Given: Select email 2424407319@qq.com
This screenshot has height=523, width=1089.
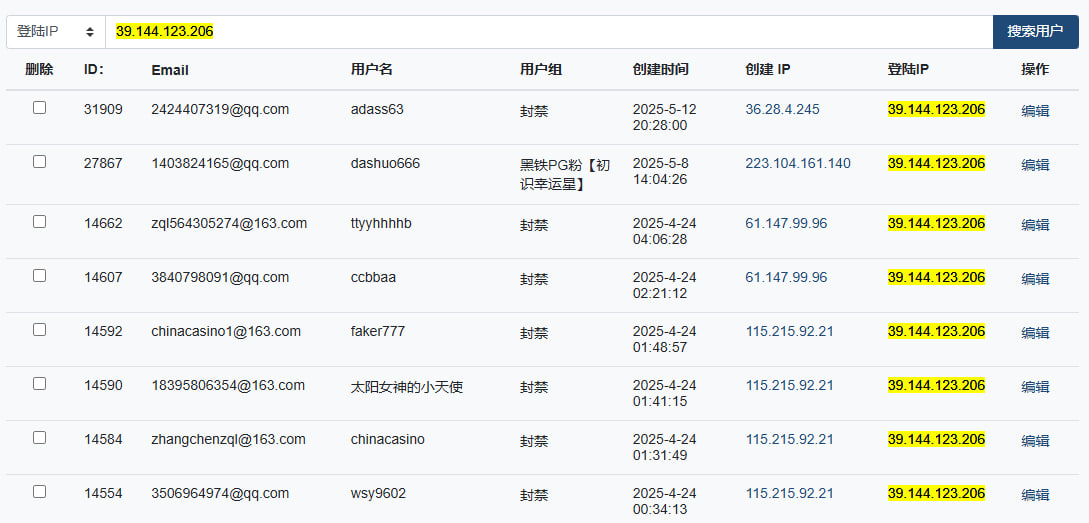Looking at the screenshot, I should click(x=220, y=110).
